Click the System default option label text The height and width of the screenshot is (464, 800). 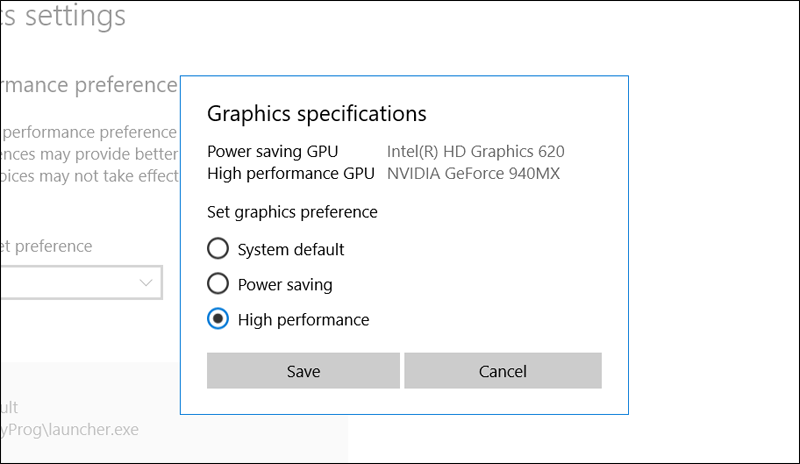291,249
